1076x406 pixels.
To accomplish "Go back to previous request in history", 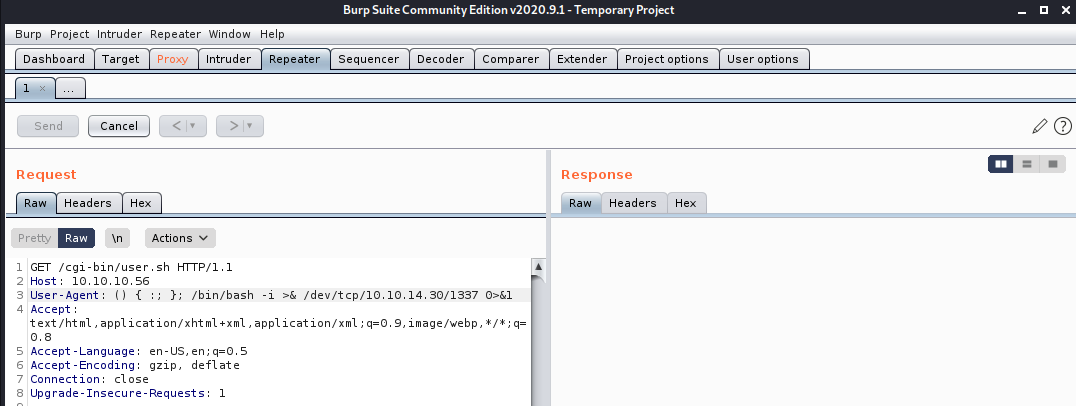I will click(176, 126).
